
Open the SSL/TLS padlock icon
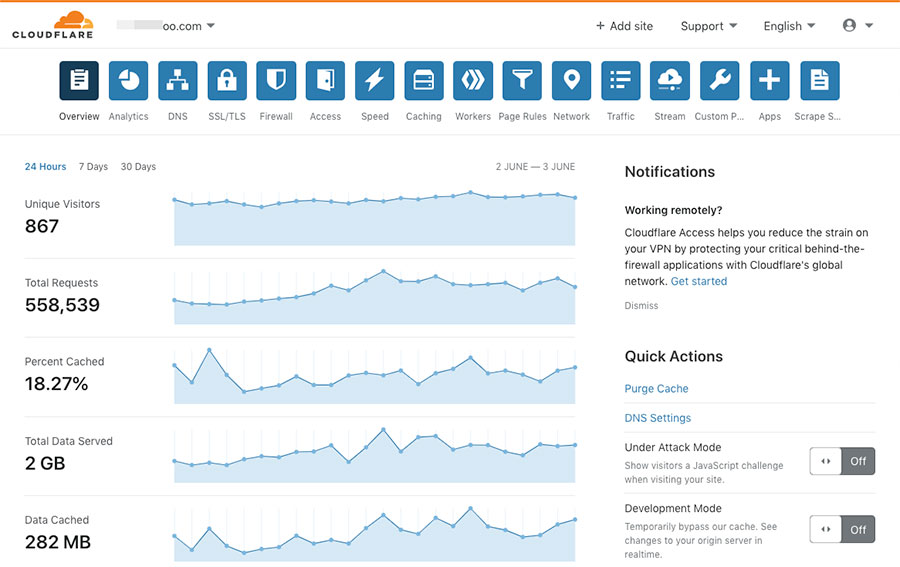[x=227, y=80]
